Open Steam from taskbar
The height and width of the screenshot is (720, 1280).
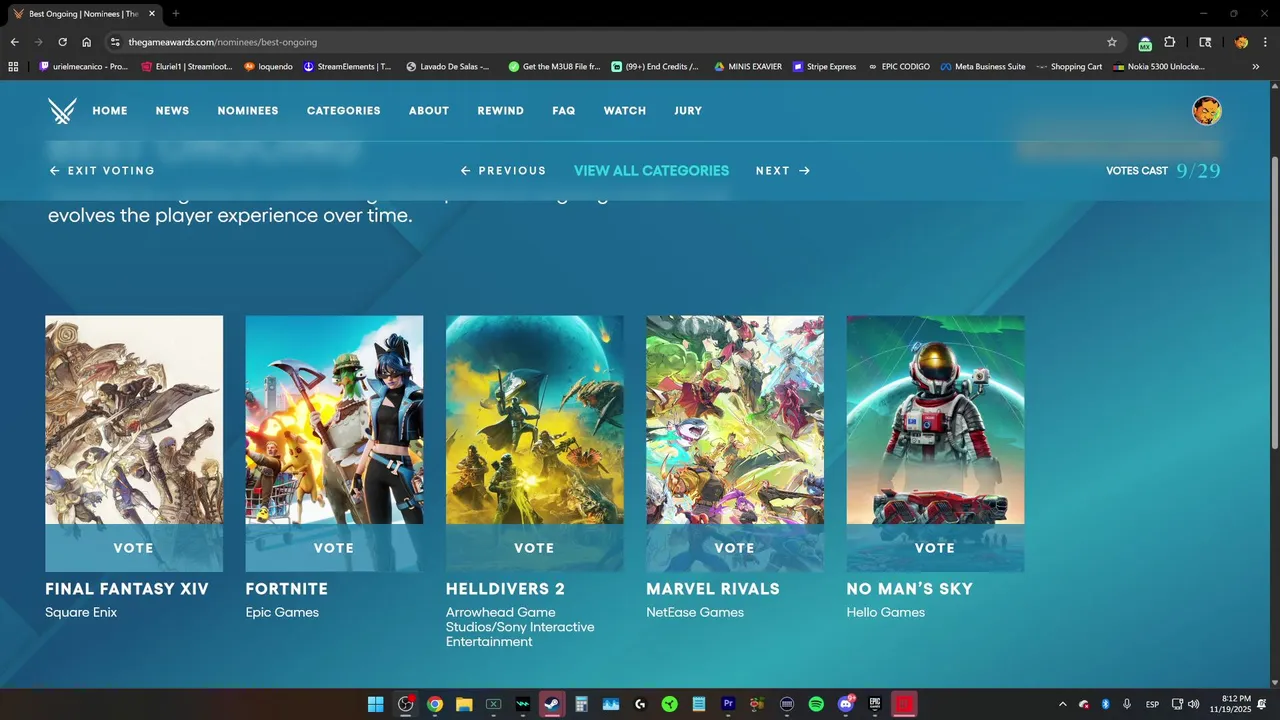pyautogui.click(x=552, y=704)
